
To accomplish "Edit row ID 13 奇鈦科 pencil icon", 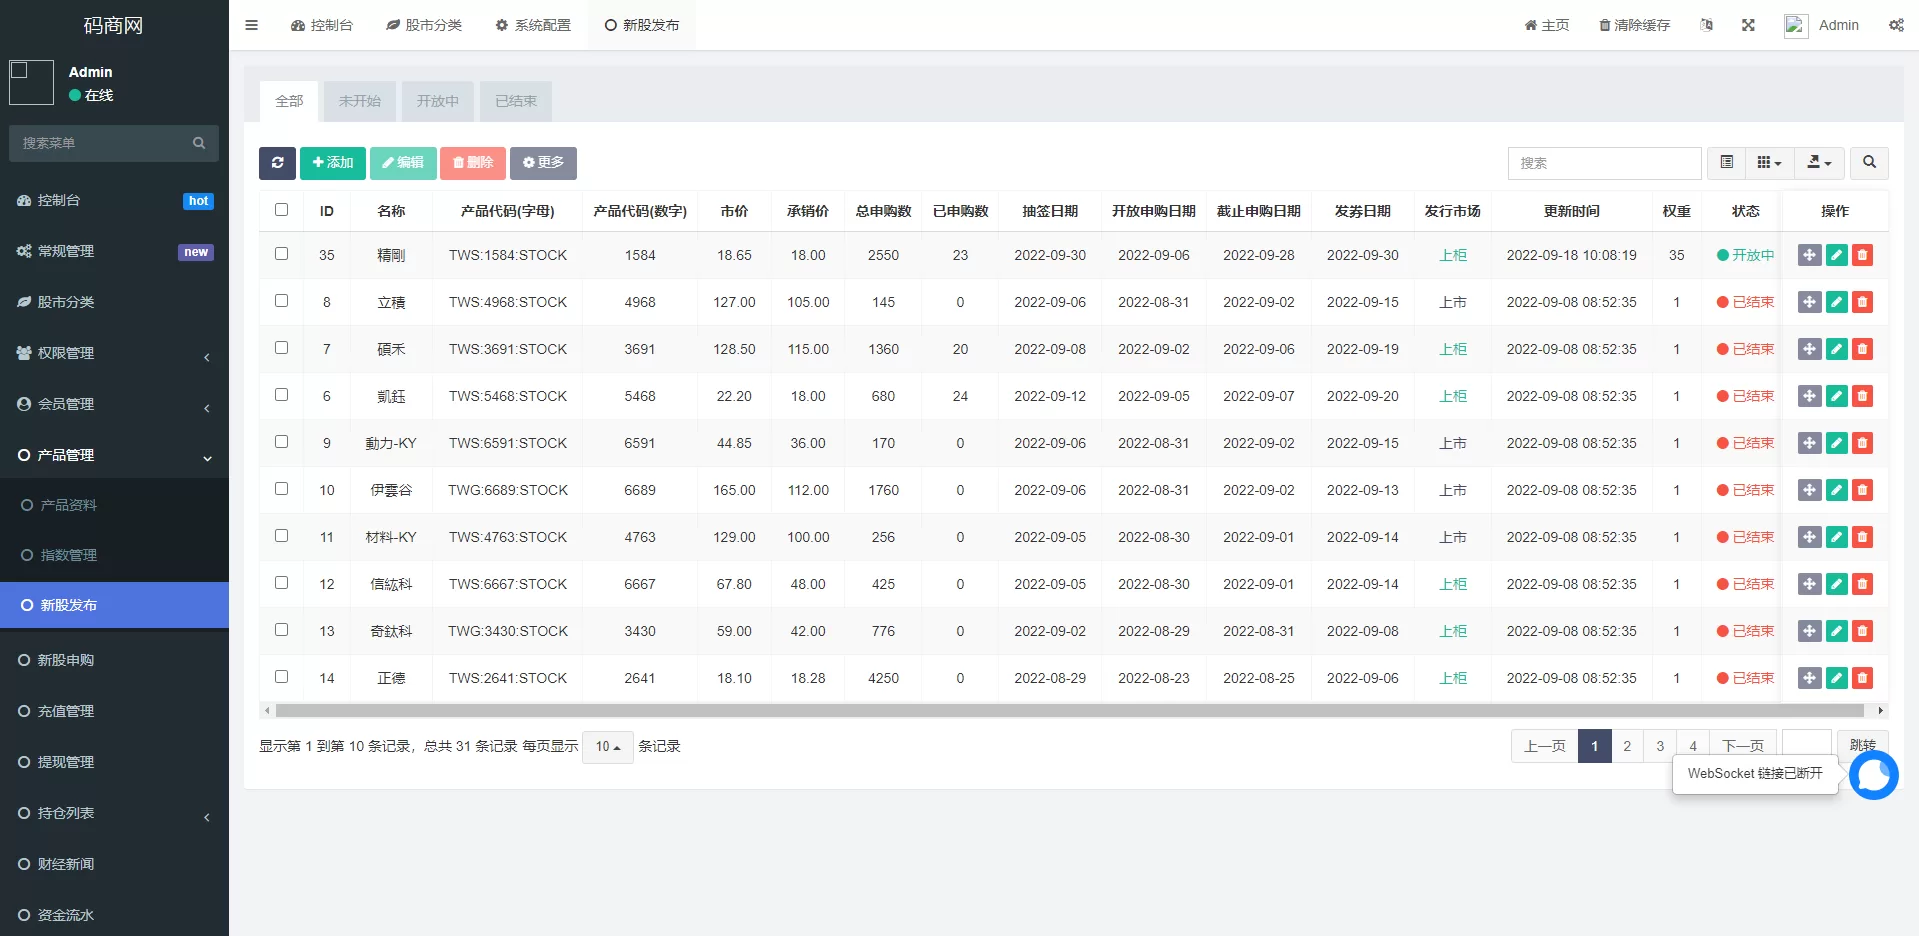I will tap(1836, 631).
